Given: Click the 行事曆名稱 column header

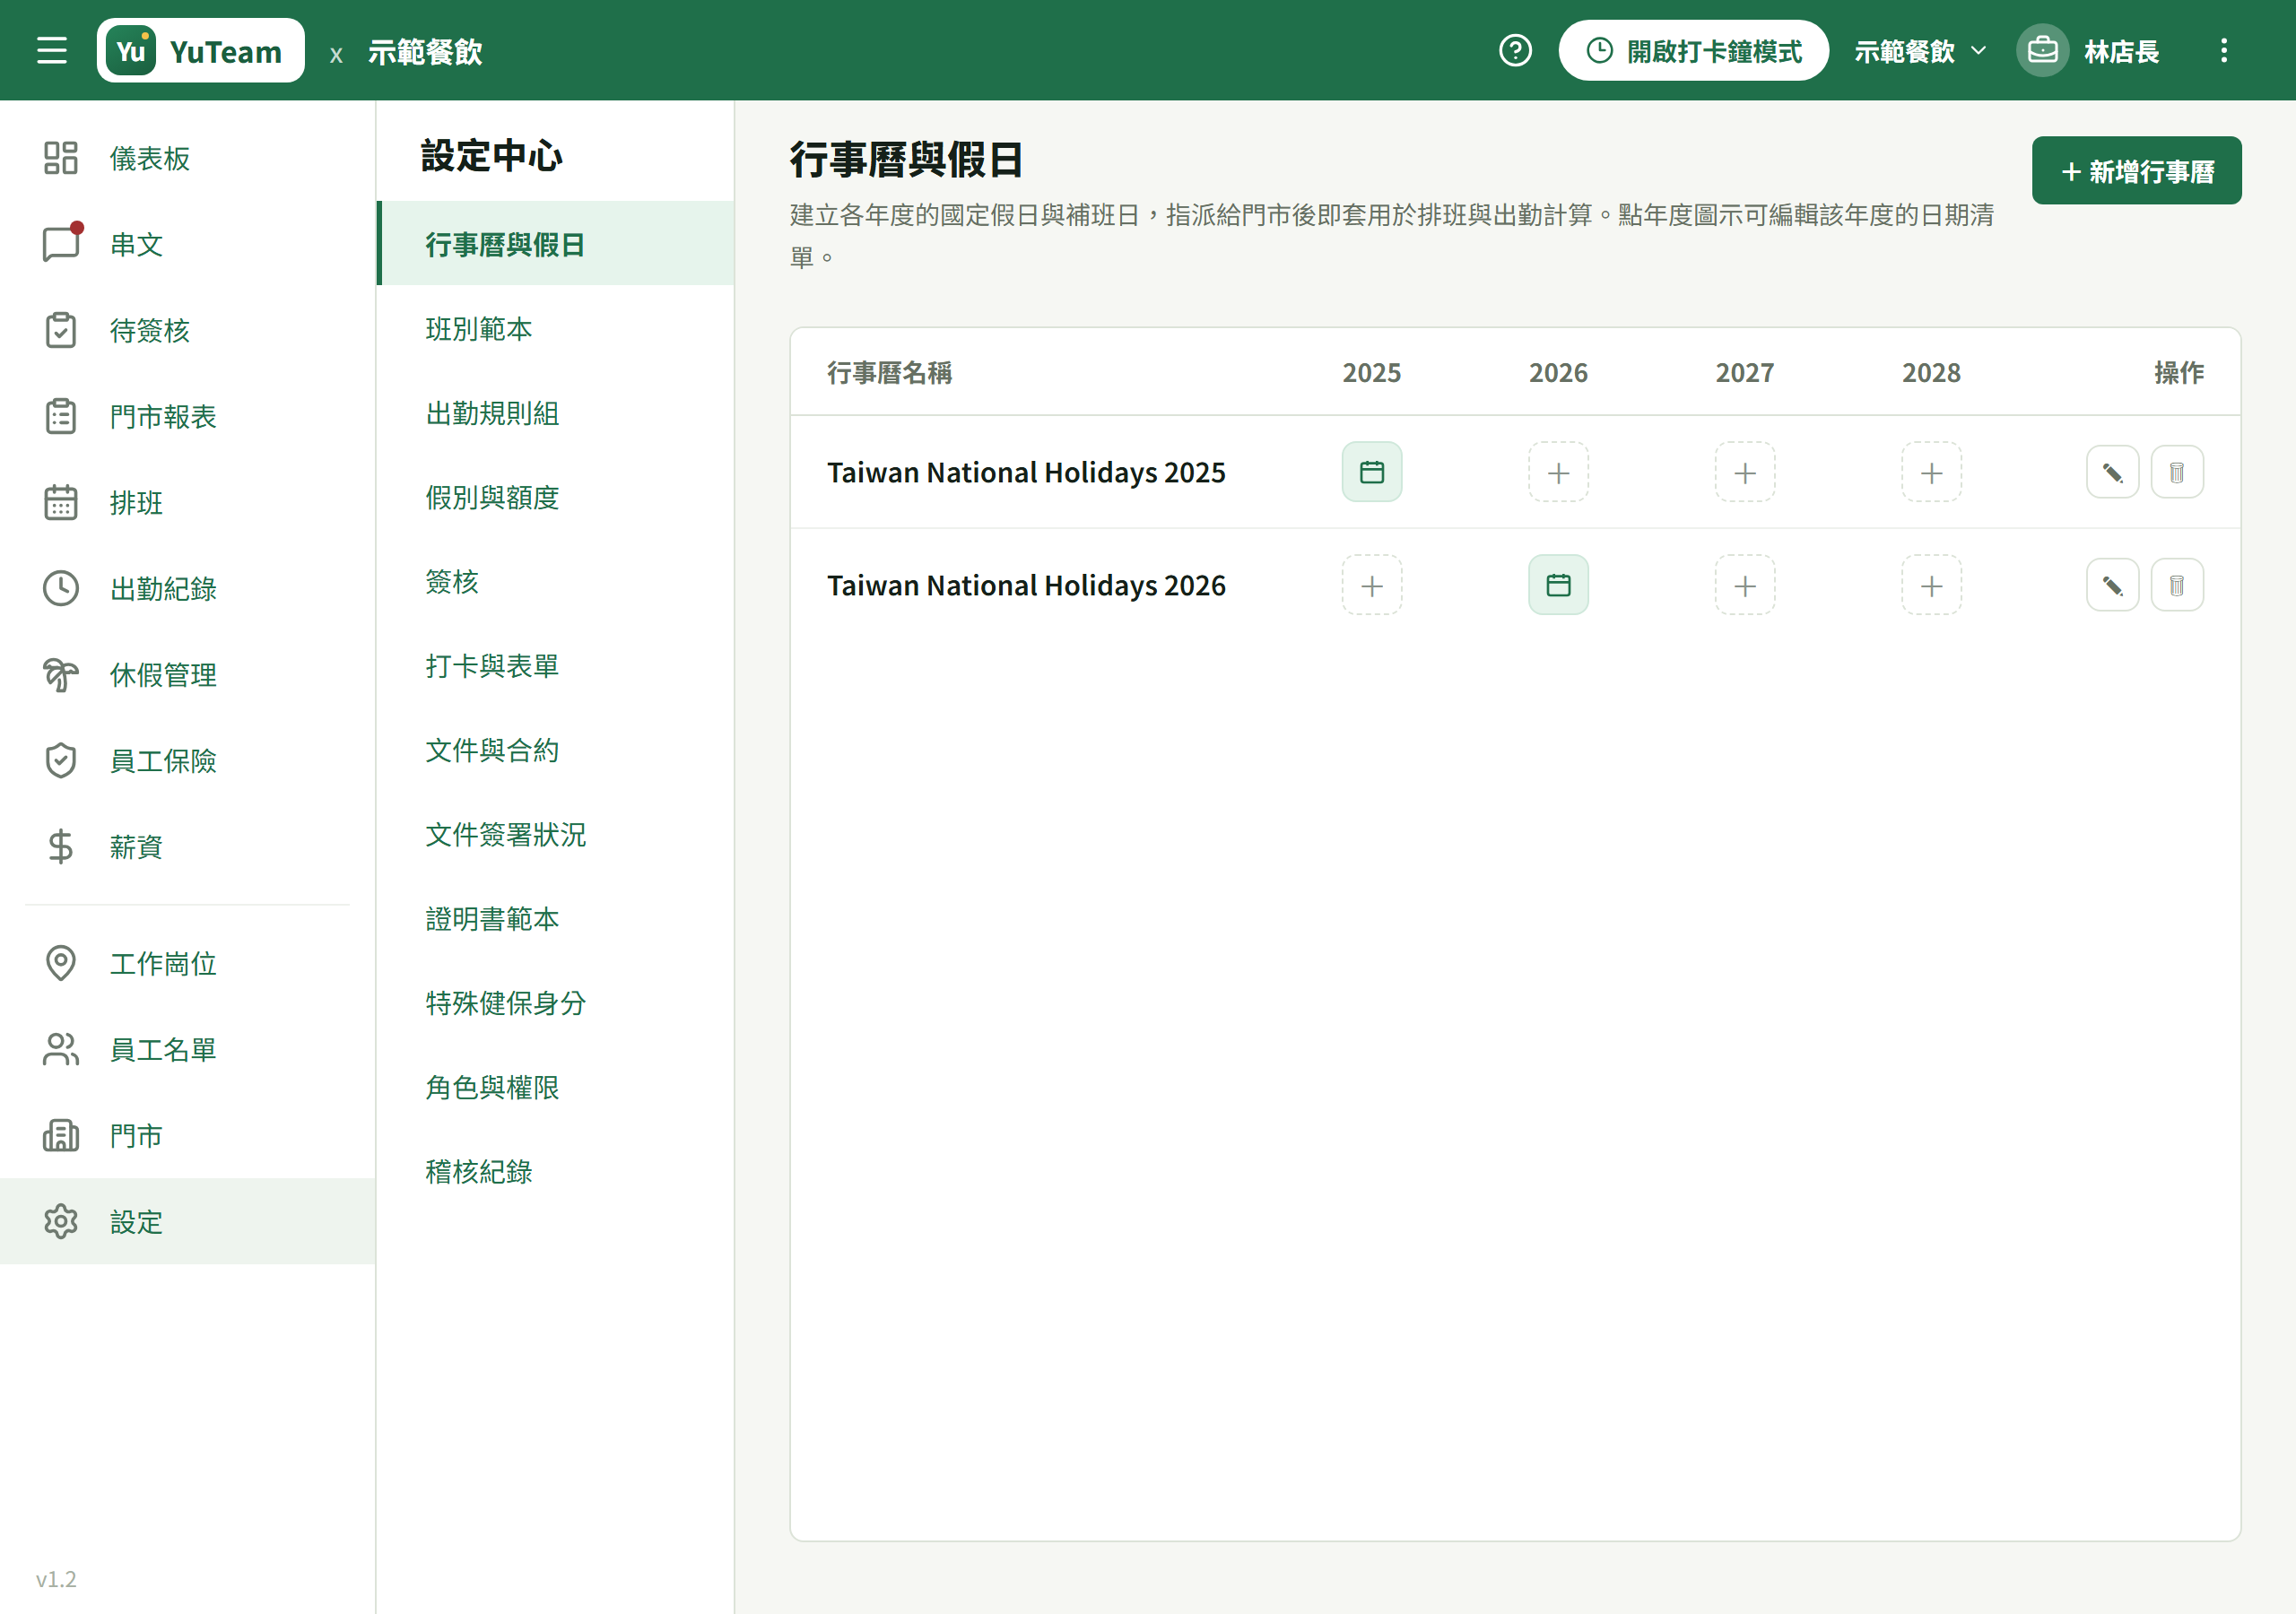Looking at the screenshot, I should click(x=889, y=372).
